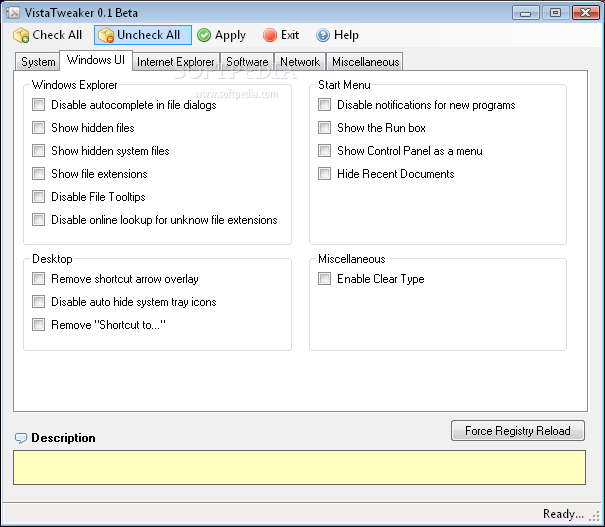This screenshot has width=605, height=527.
Task: Close the VistaTweaker window
Action: (585, 13)
